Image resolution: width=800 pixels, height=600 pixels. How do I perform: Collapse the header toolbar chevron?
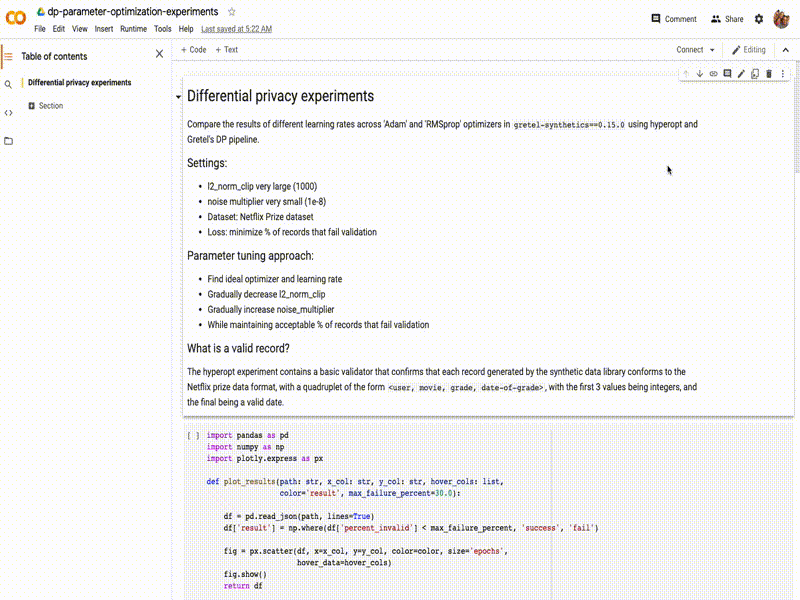[x=786, y=49]
